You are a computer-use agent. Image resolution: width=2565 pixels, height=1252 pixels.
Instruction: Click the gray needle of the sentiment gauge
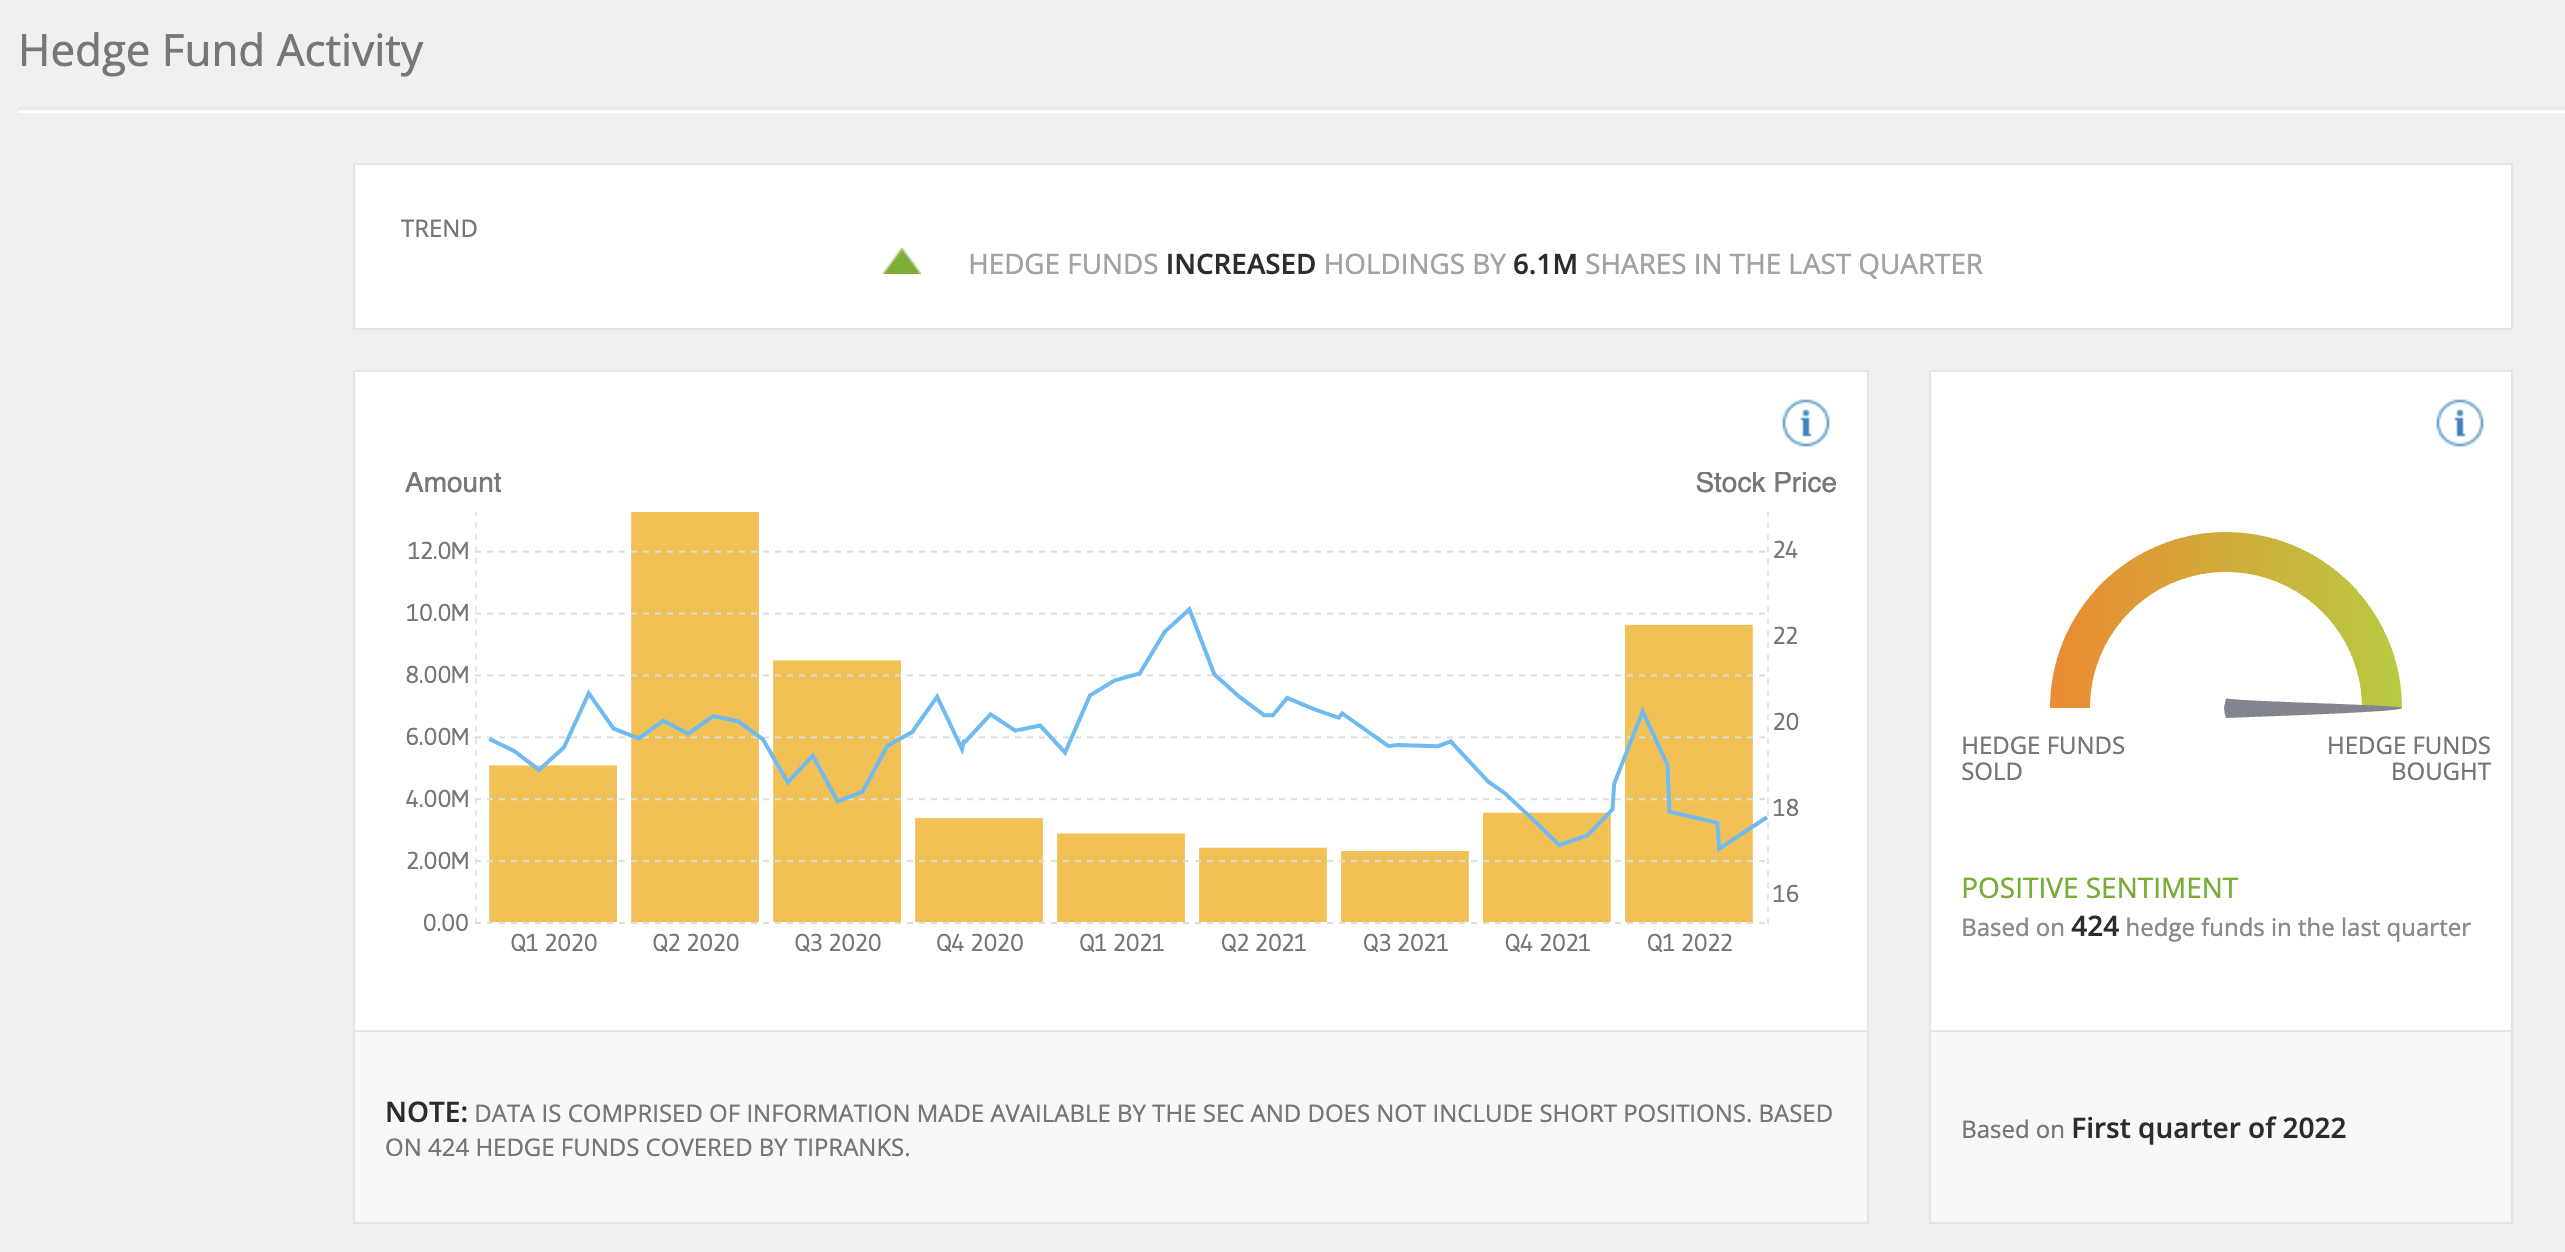2312,708
